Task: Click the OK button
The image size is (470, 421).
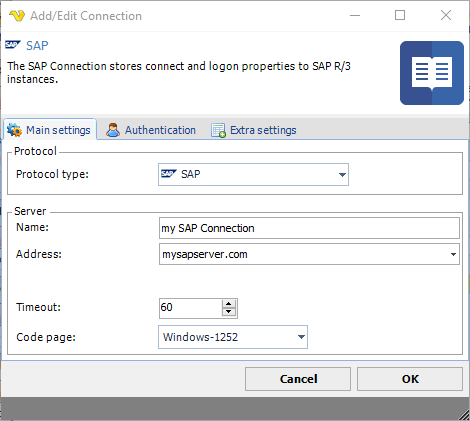Action: (x=410, y=379)
